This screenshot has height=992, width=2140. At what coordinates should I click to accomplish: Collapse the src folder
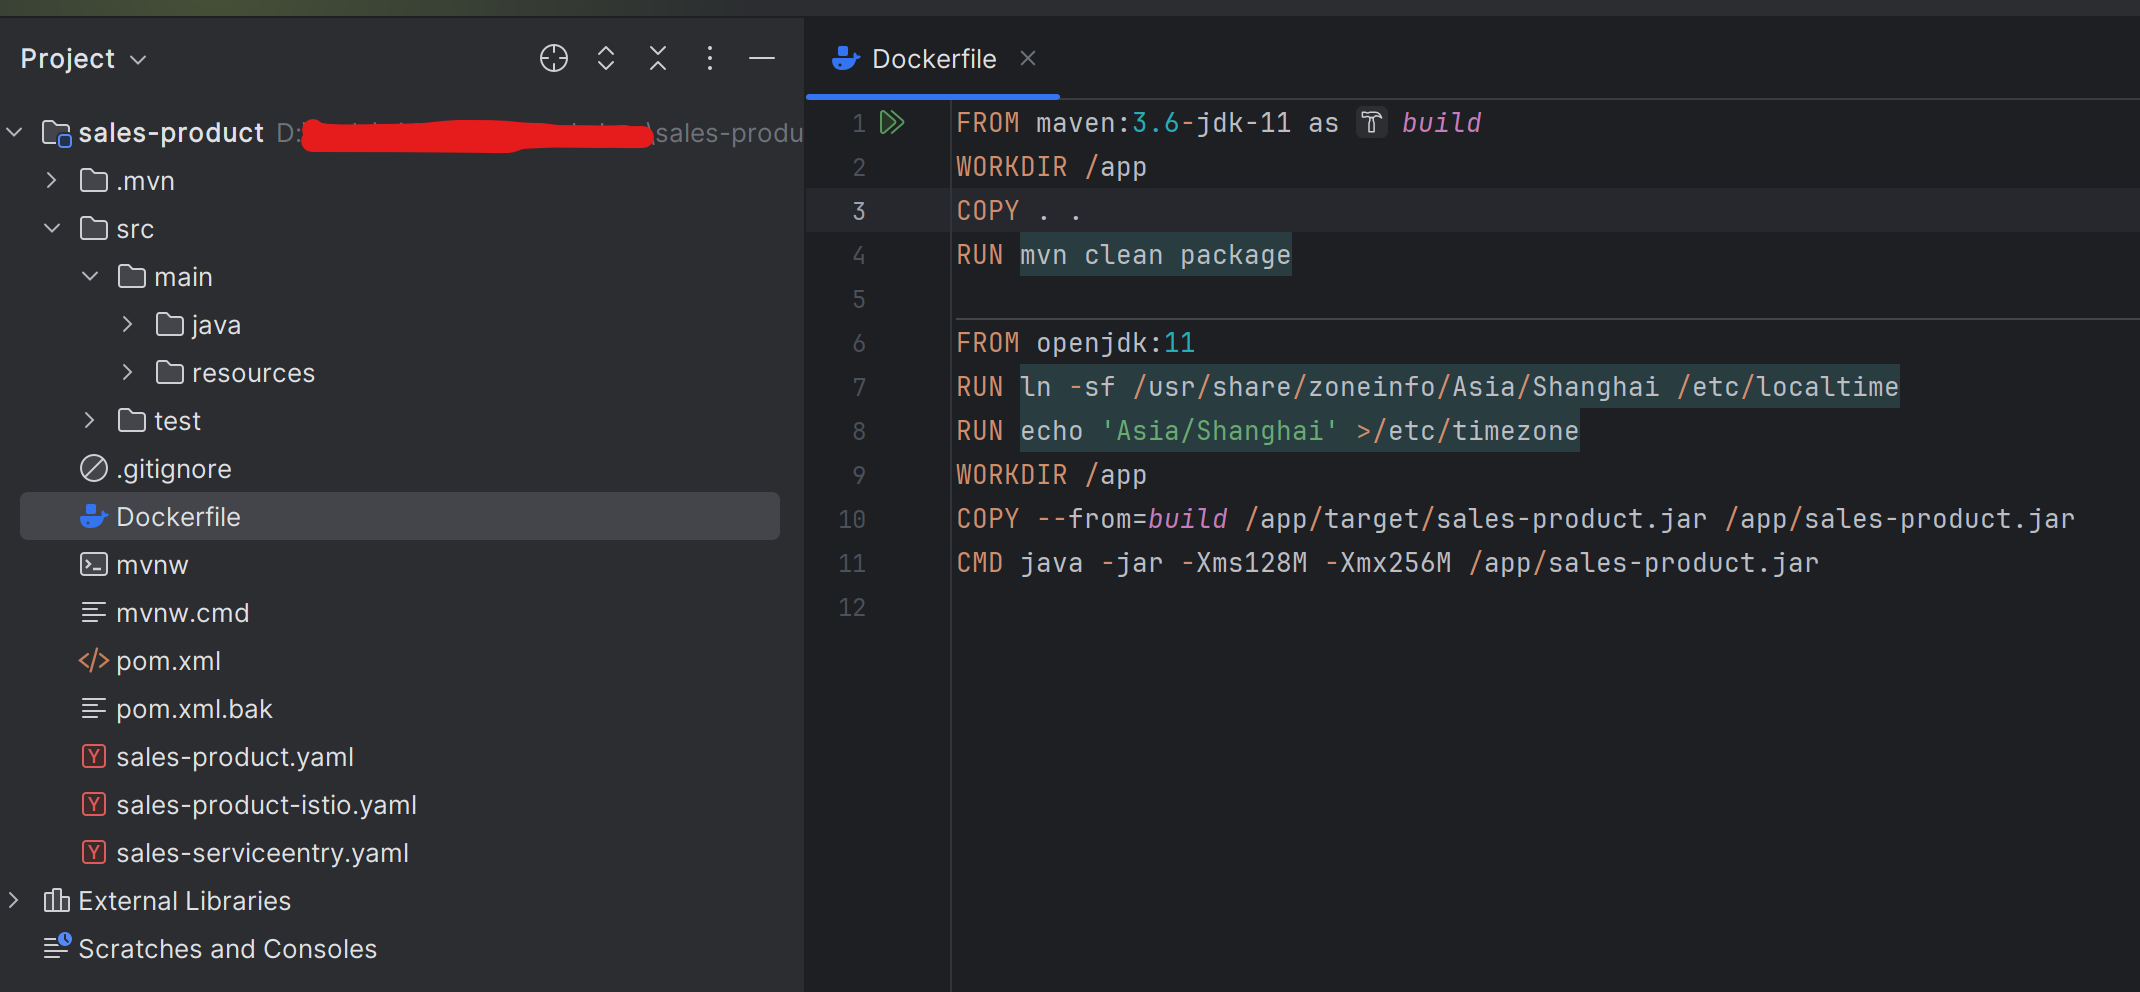click(52, 229)
